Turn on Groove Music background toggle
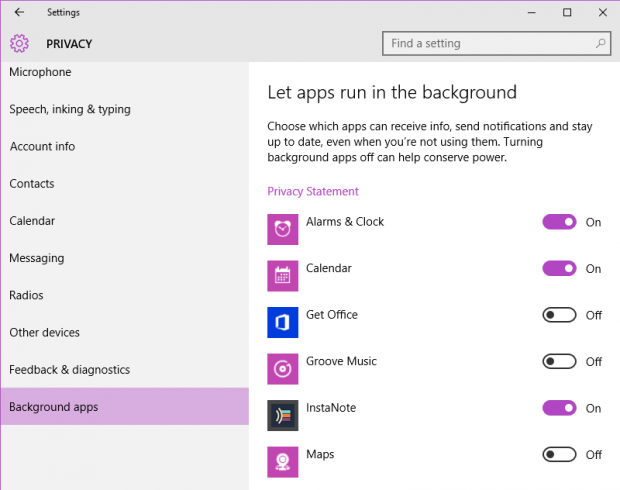Screen dimensions: 620x490 tap(559, 361)
